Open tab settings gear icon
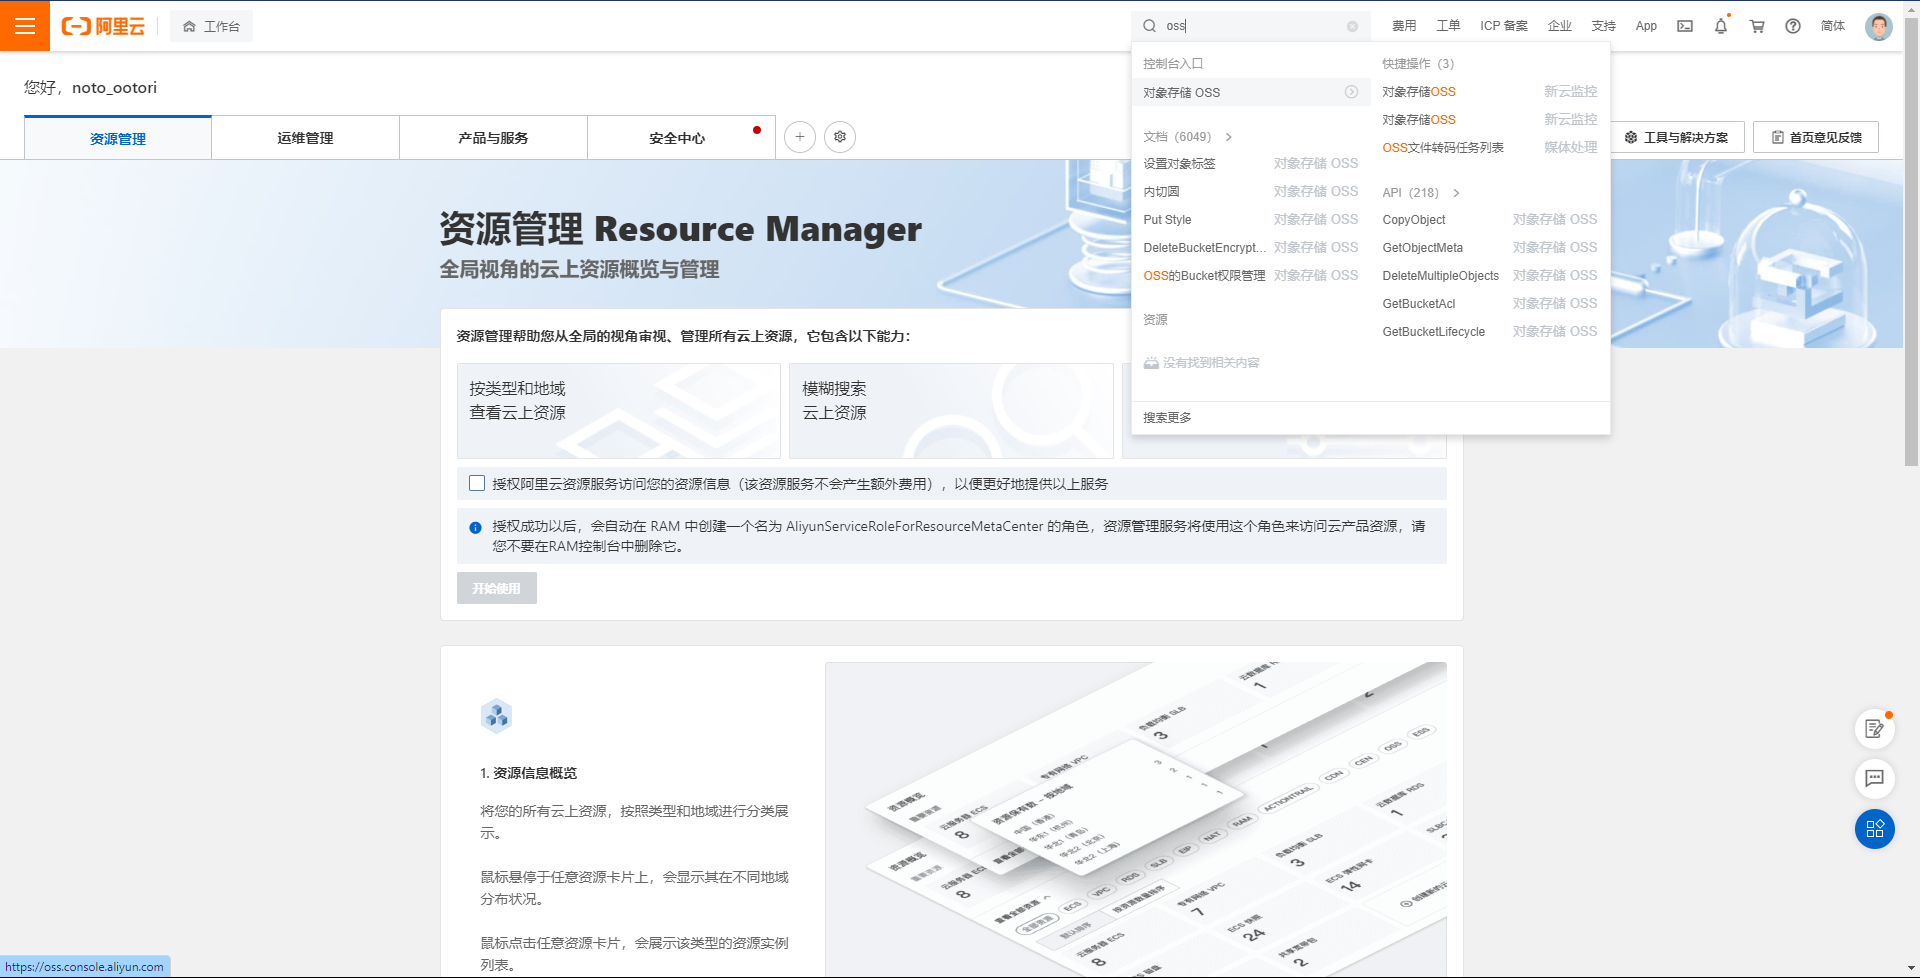 [x=840, y=137]
